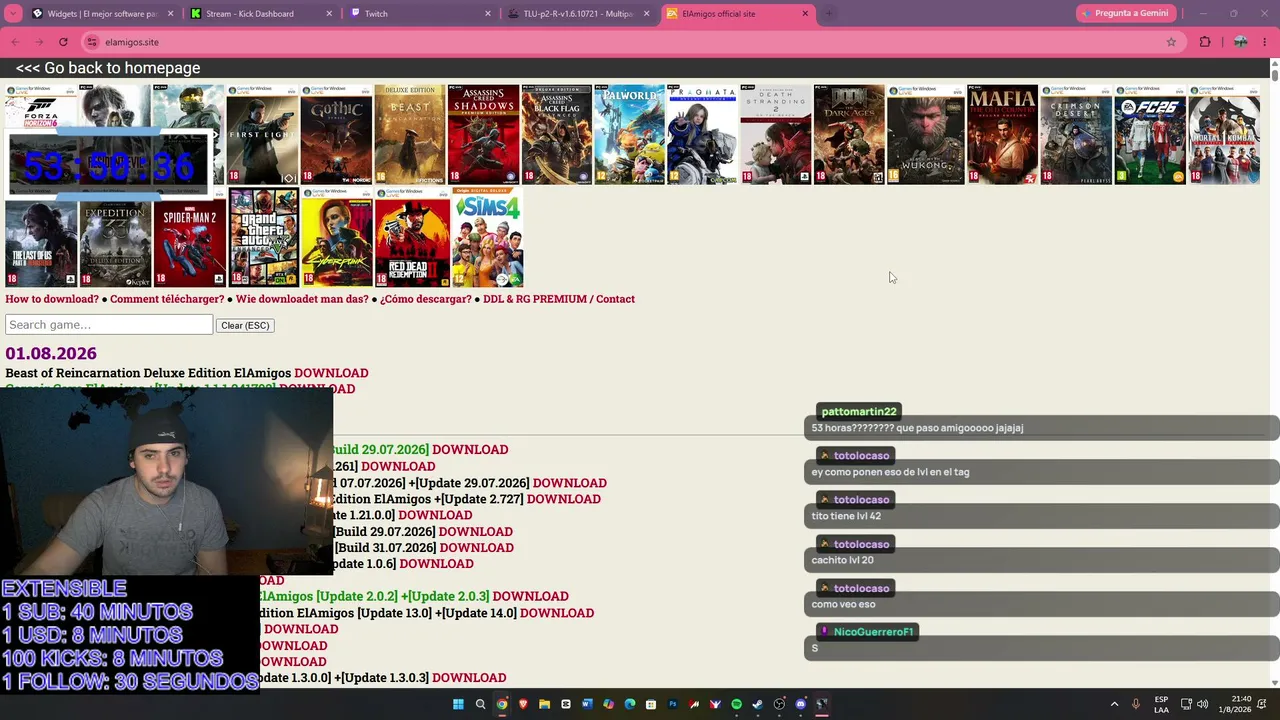View site information for elamigos.site

92,42
